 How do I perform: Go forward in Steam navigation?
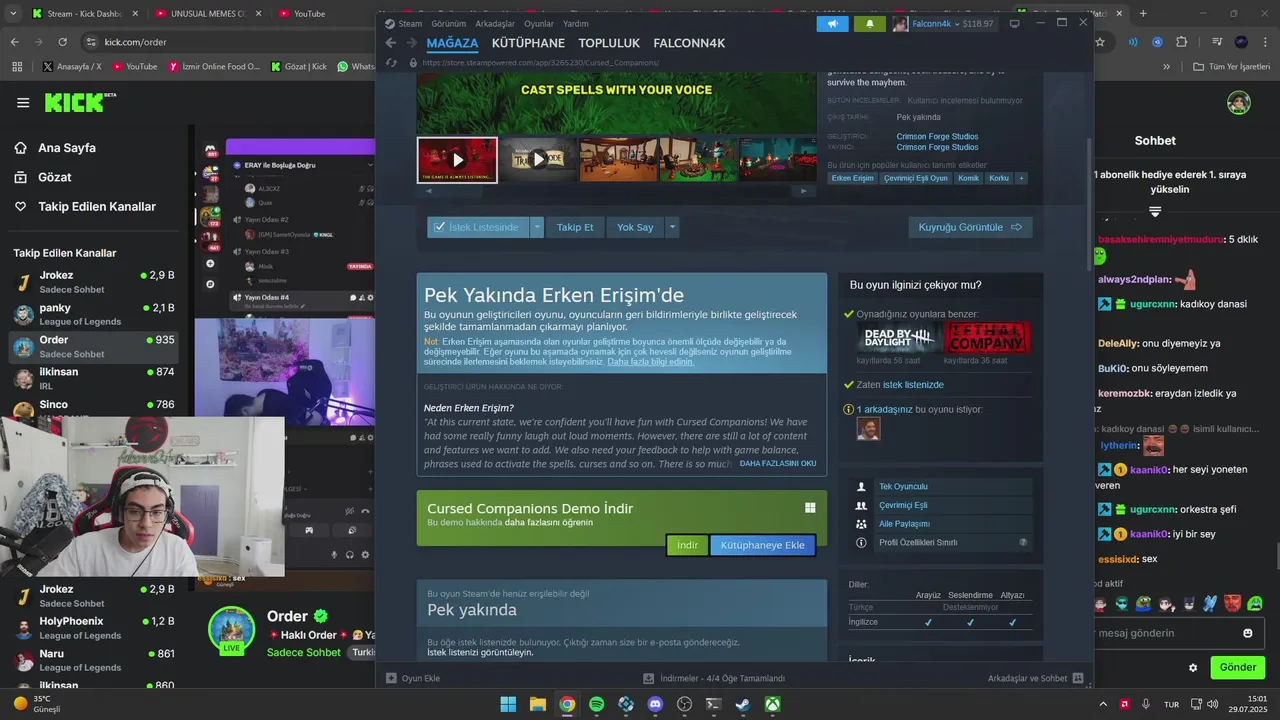412,43
